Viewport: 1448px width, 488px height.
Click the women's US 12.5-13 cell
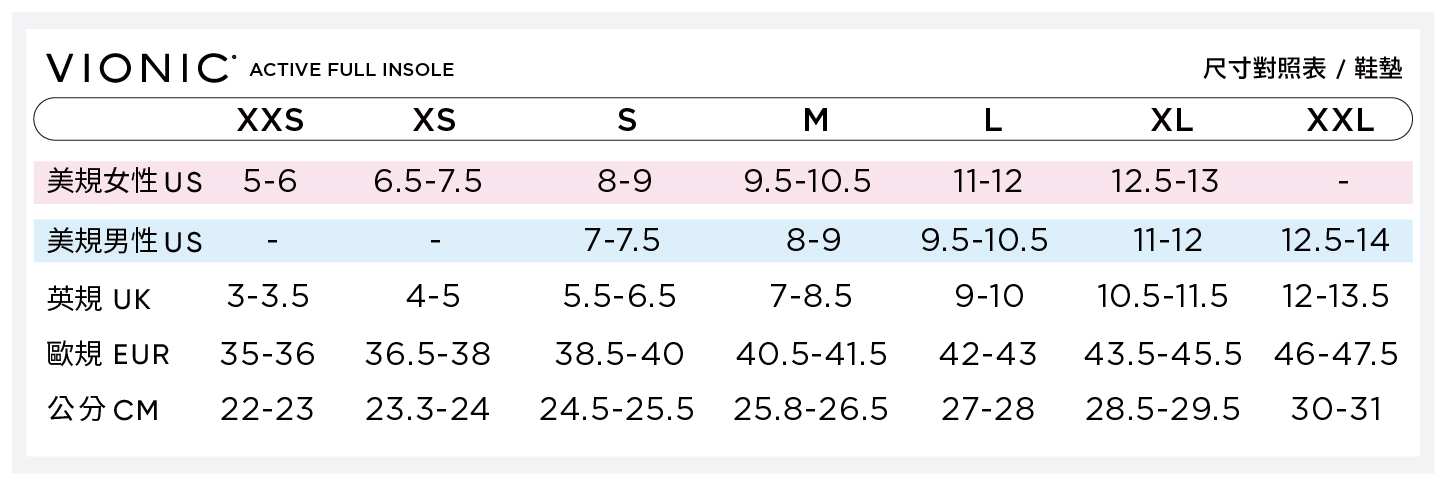pyautogui.click(x=1165, y=182)
